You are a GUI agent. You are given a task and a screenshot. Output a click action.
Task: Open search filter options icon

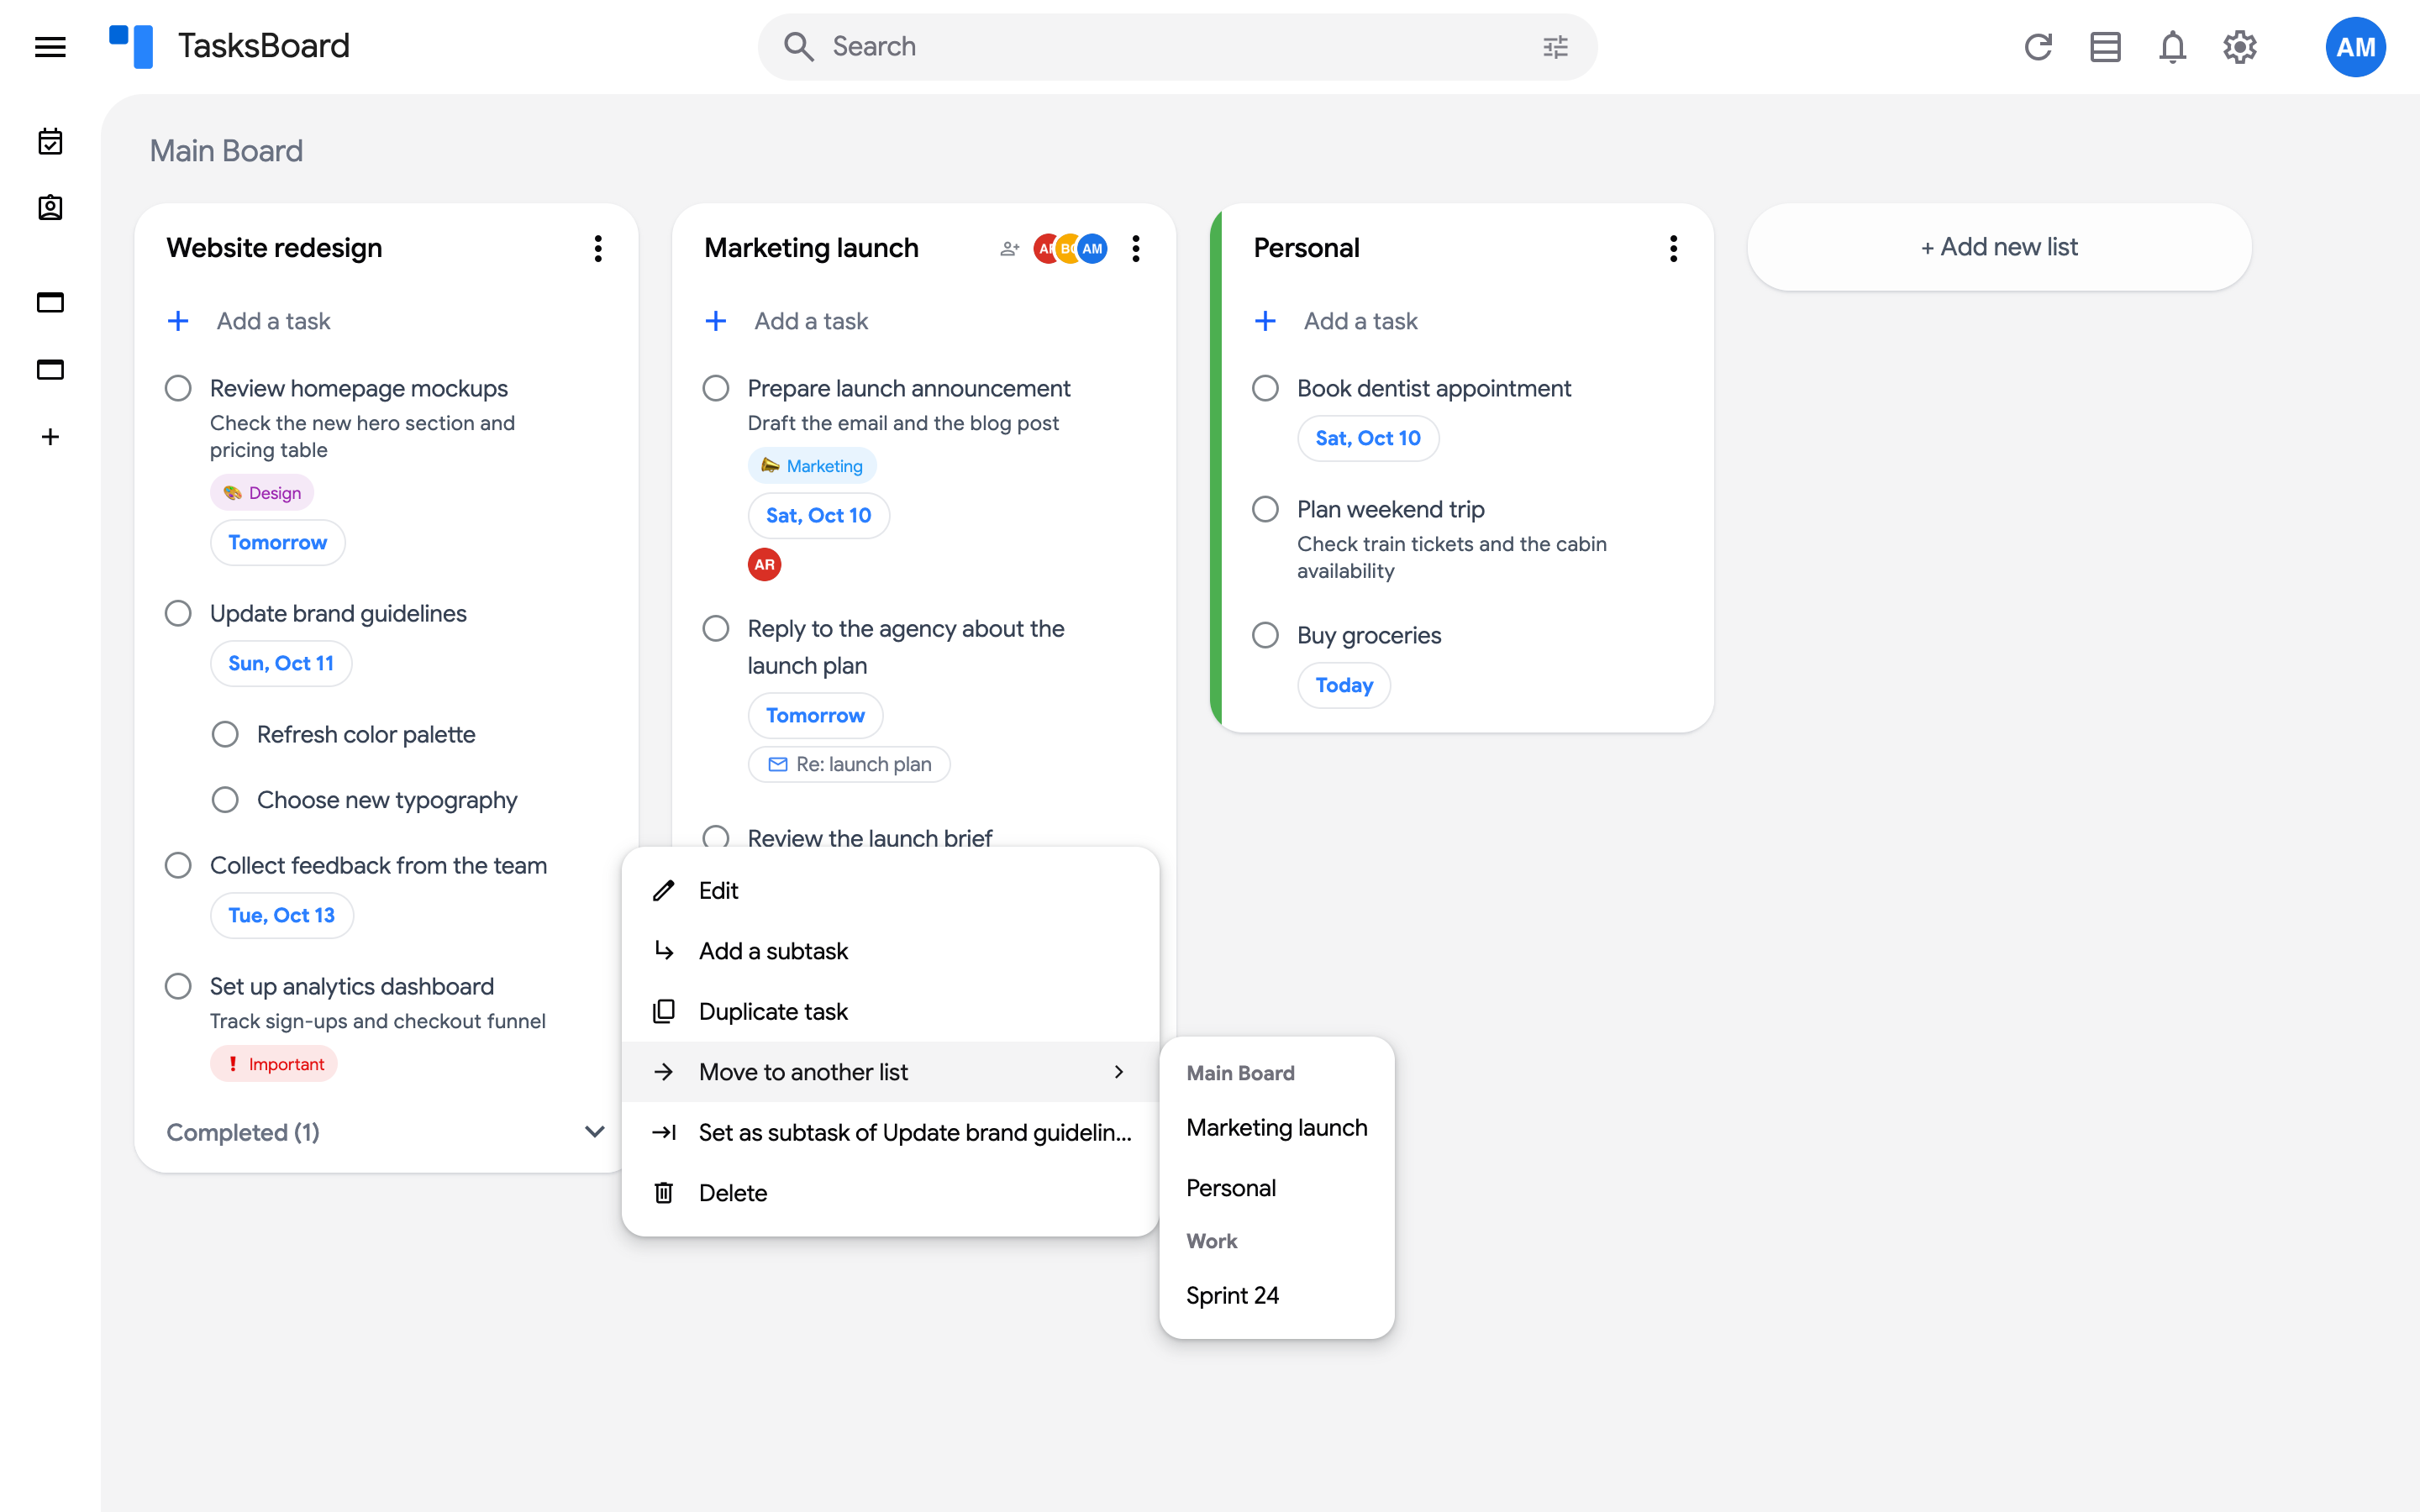coord(1555,47)
